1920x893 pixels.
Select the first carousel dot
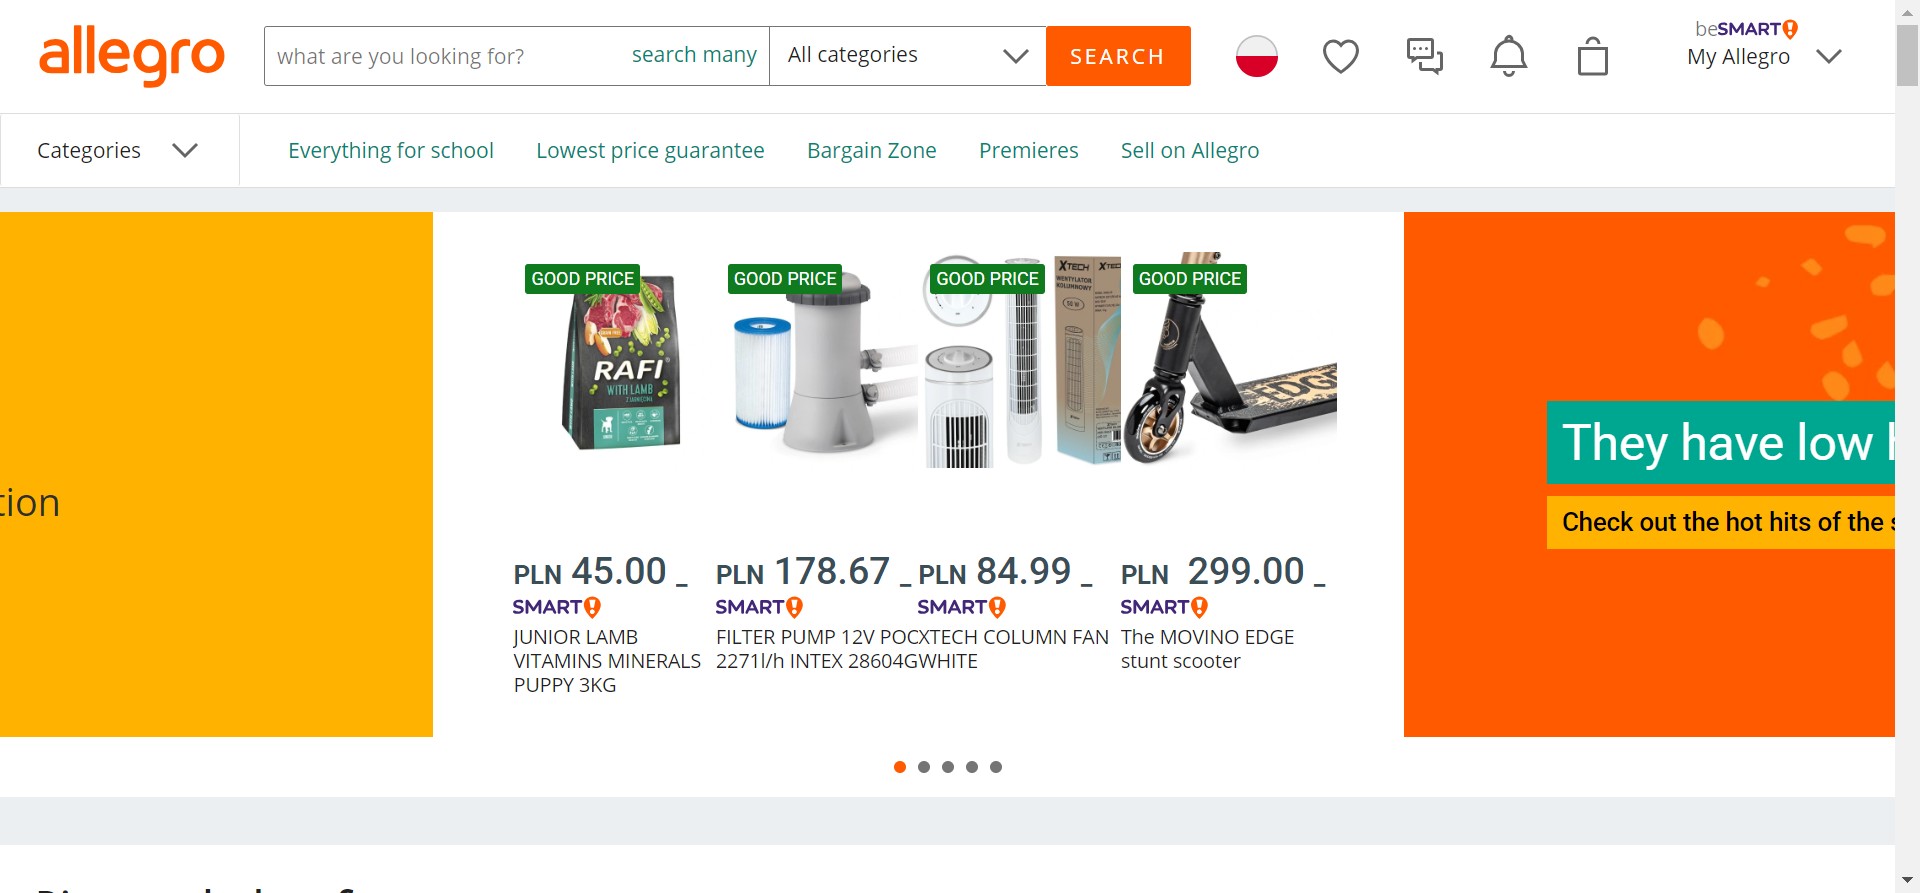click(x=900, y=767)
